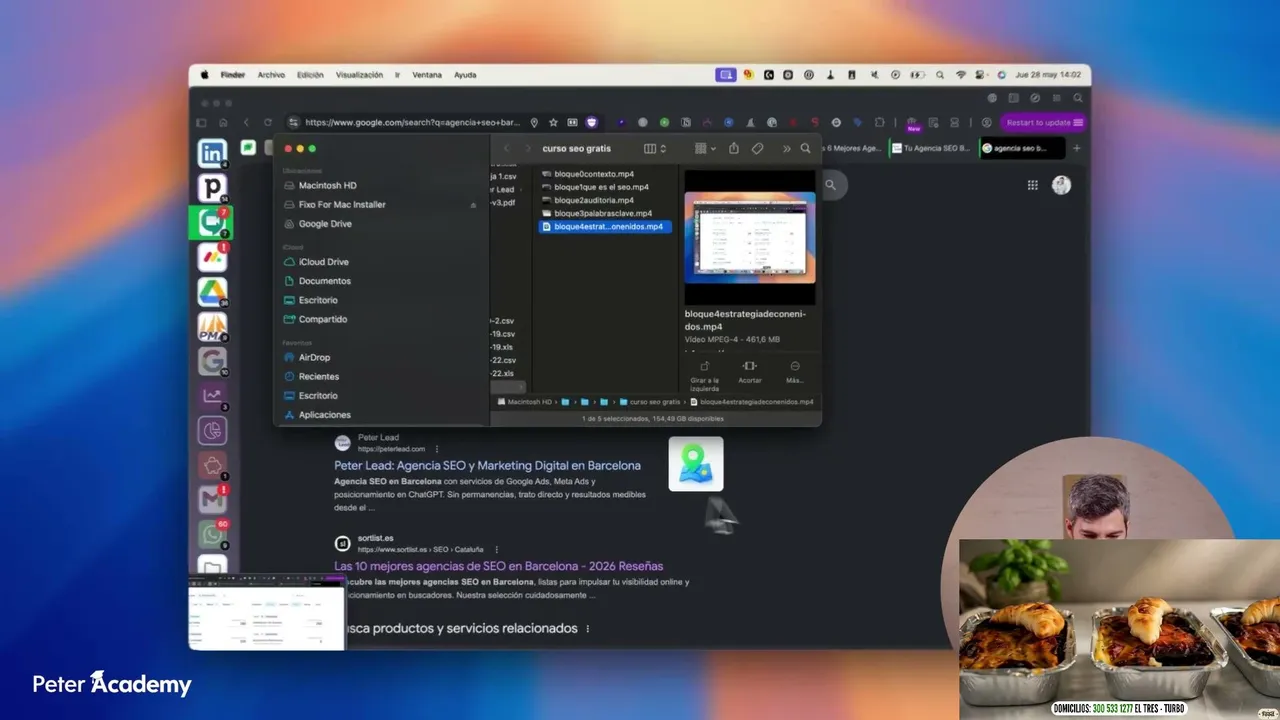Open 'Las 10 mejores agencias de SEO' link
Screen dimensions: 1280x720
point(498,566)
